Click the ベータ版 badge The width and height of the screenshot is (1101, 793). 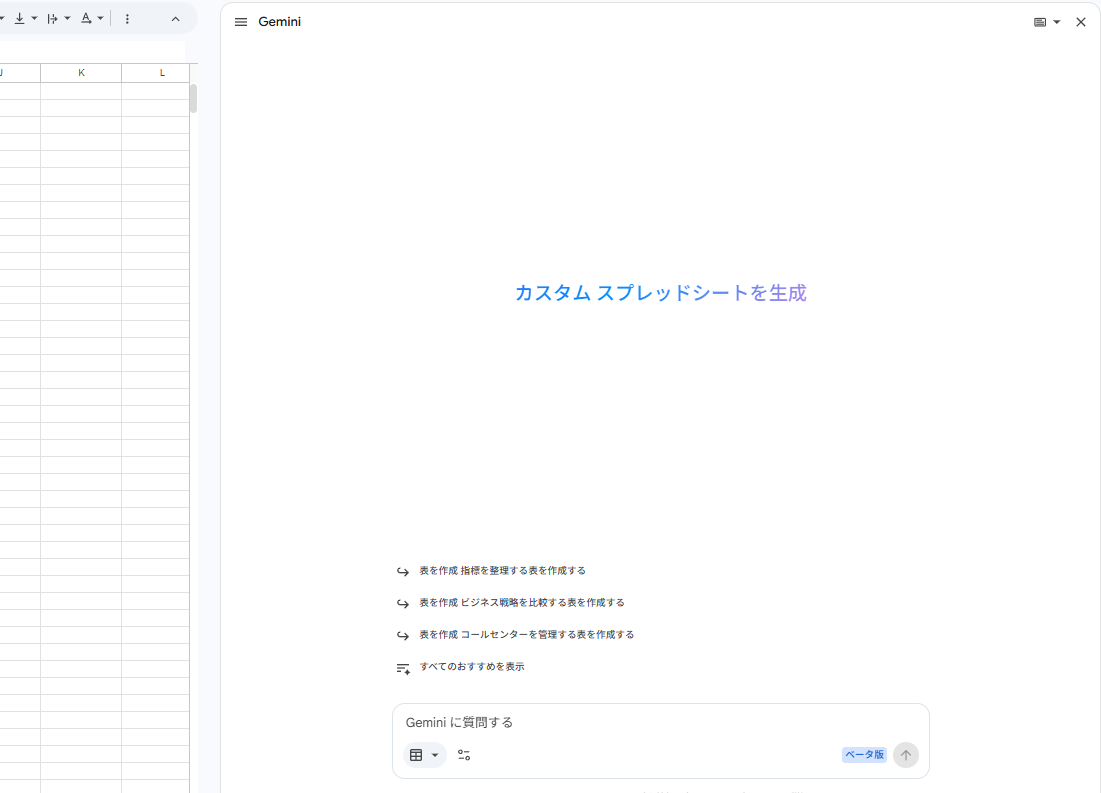tap(864, 755)
